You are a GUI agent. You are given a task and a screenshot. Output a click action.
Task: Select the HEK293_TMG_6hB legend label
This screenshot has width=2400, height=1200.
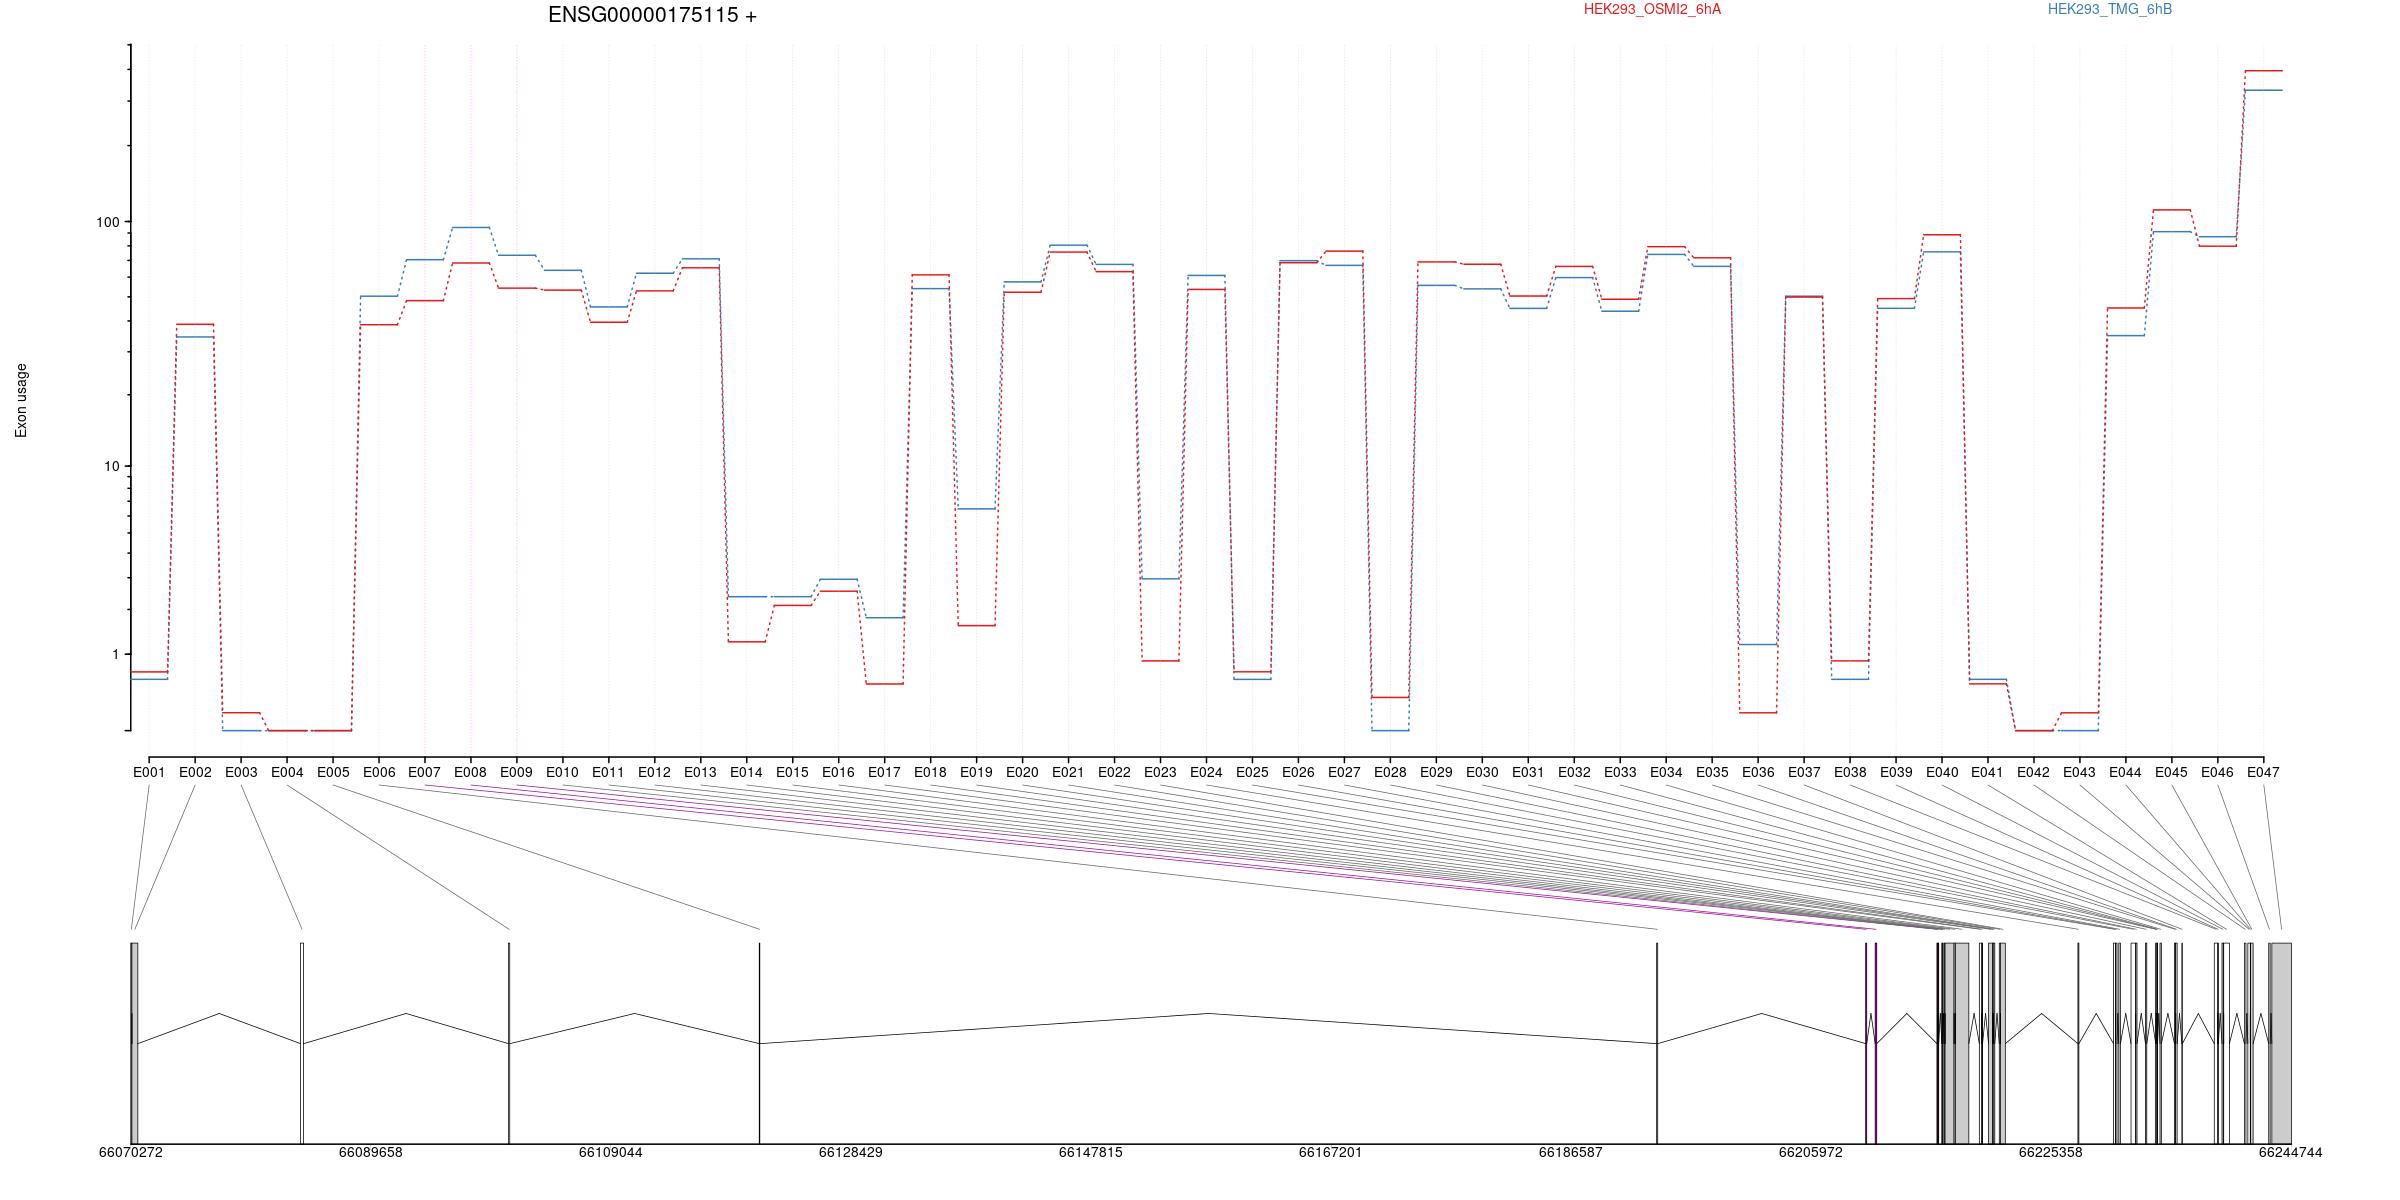point(2110,9)
